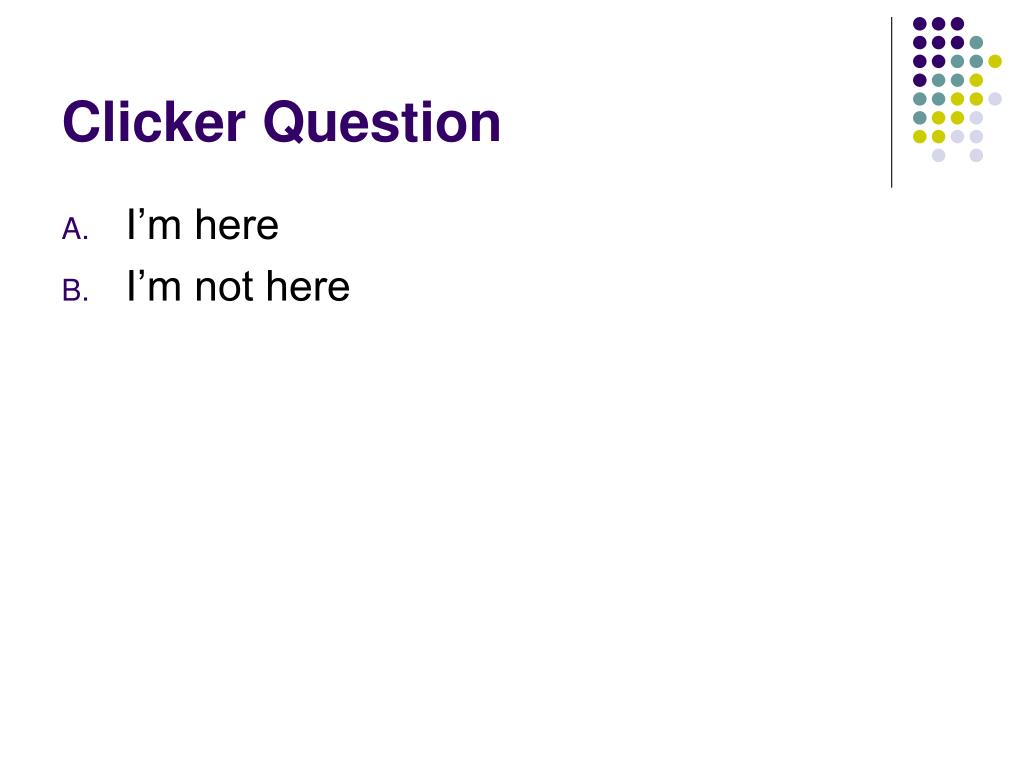
Task: Click the only teal dot in second row
Action: click(x=976, y=43)
